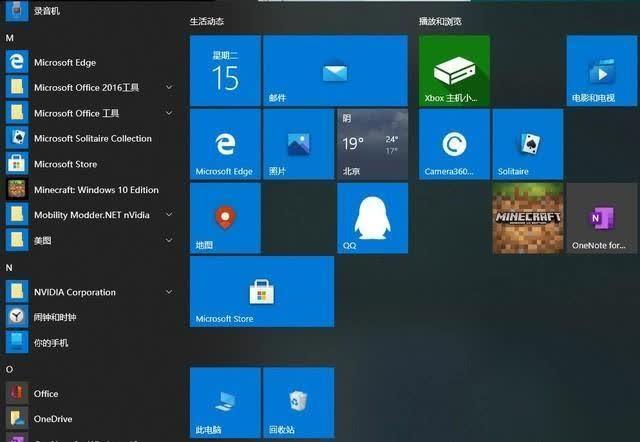Screen dimensions: 640x442
Task: Open Microsoft Store from the app list
Action: pos(91,164)
